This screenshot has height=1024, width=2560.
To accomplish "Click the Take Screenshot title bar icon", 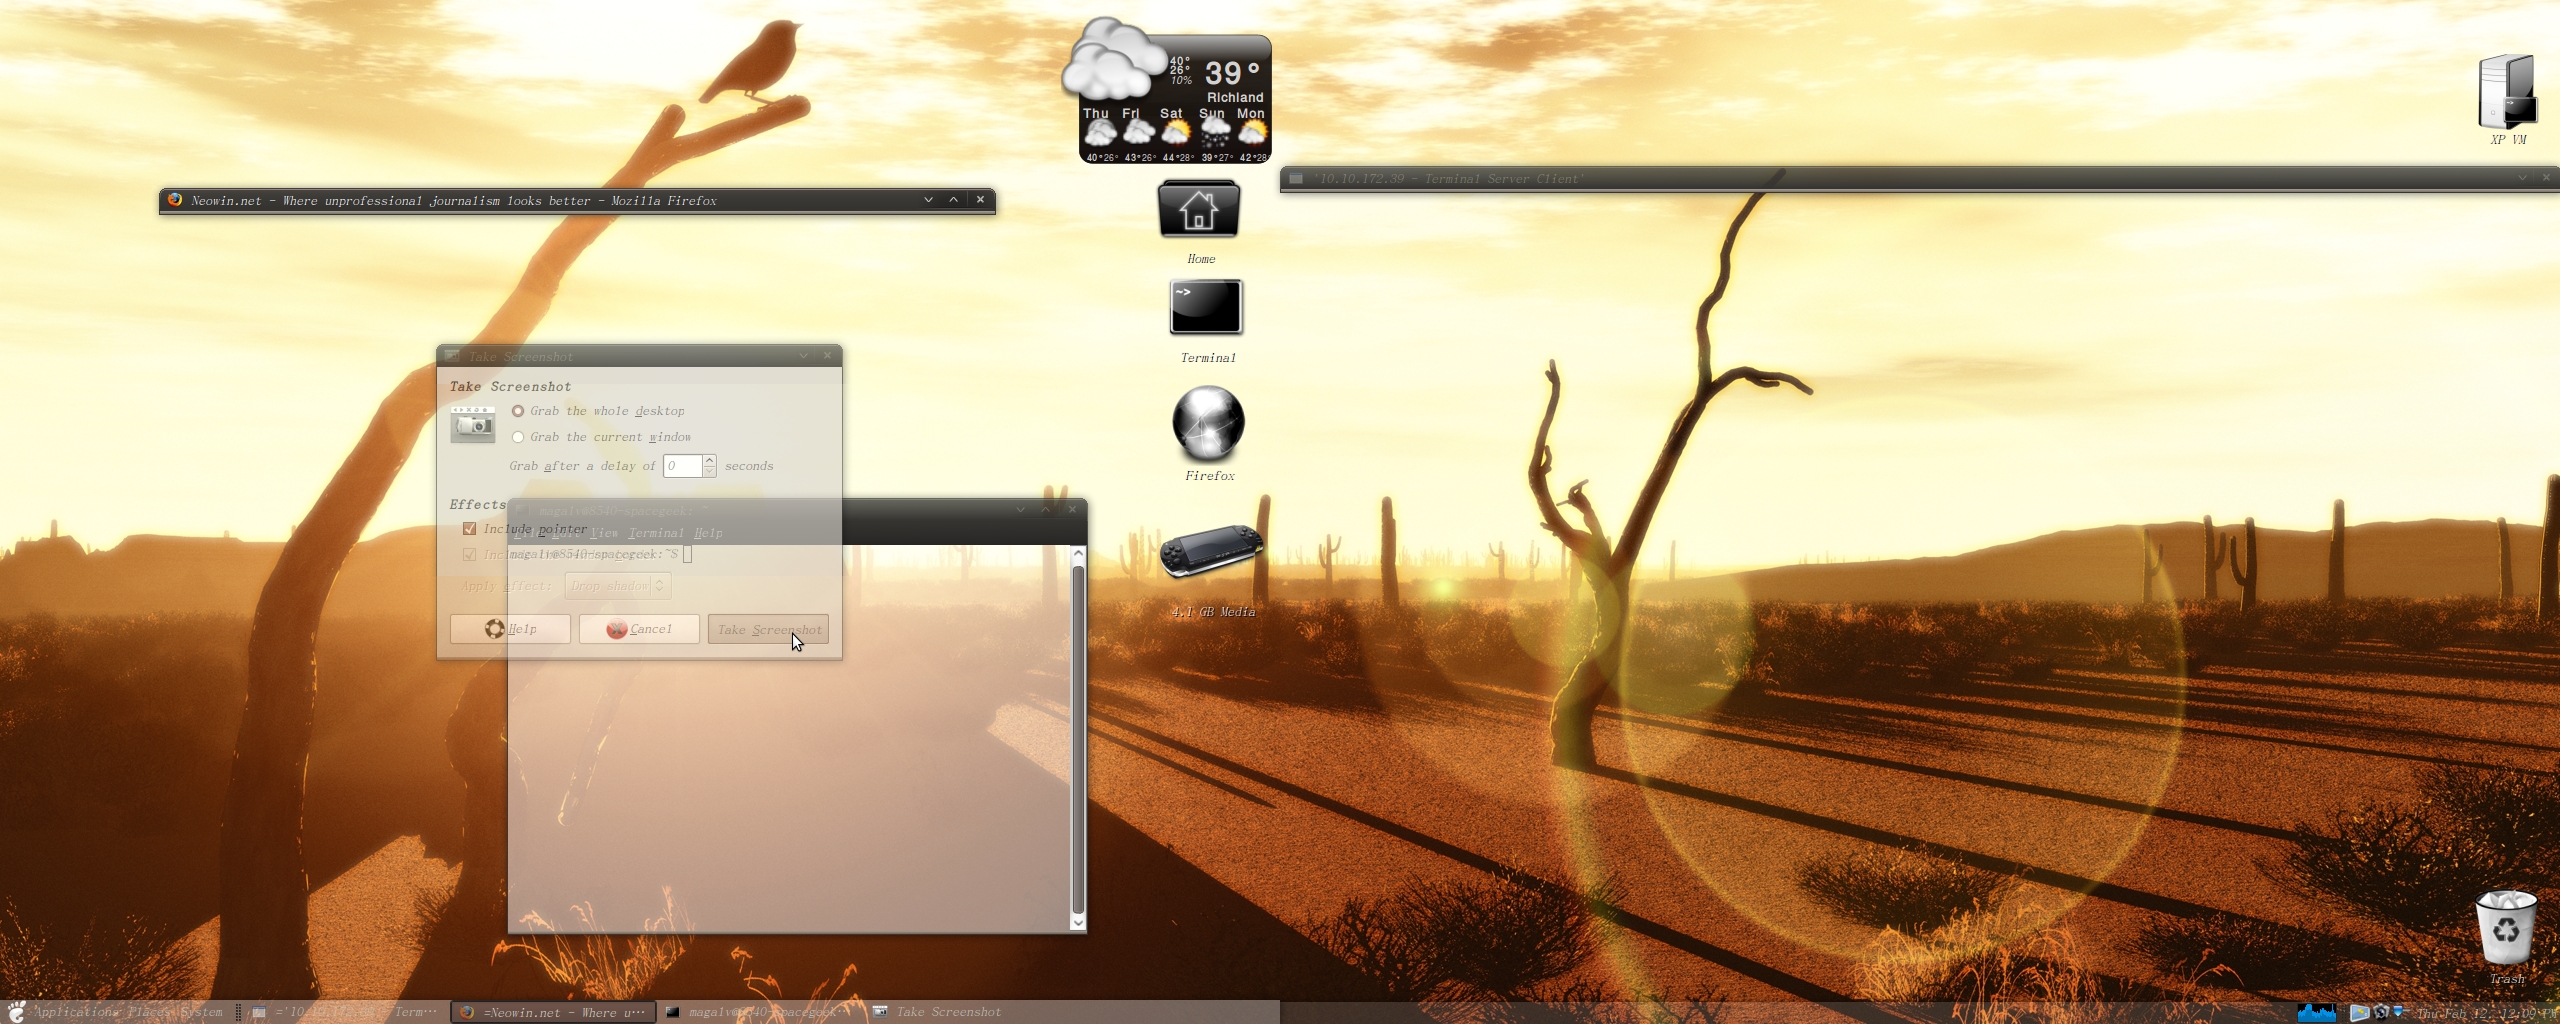I will coord(452,356).
